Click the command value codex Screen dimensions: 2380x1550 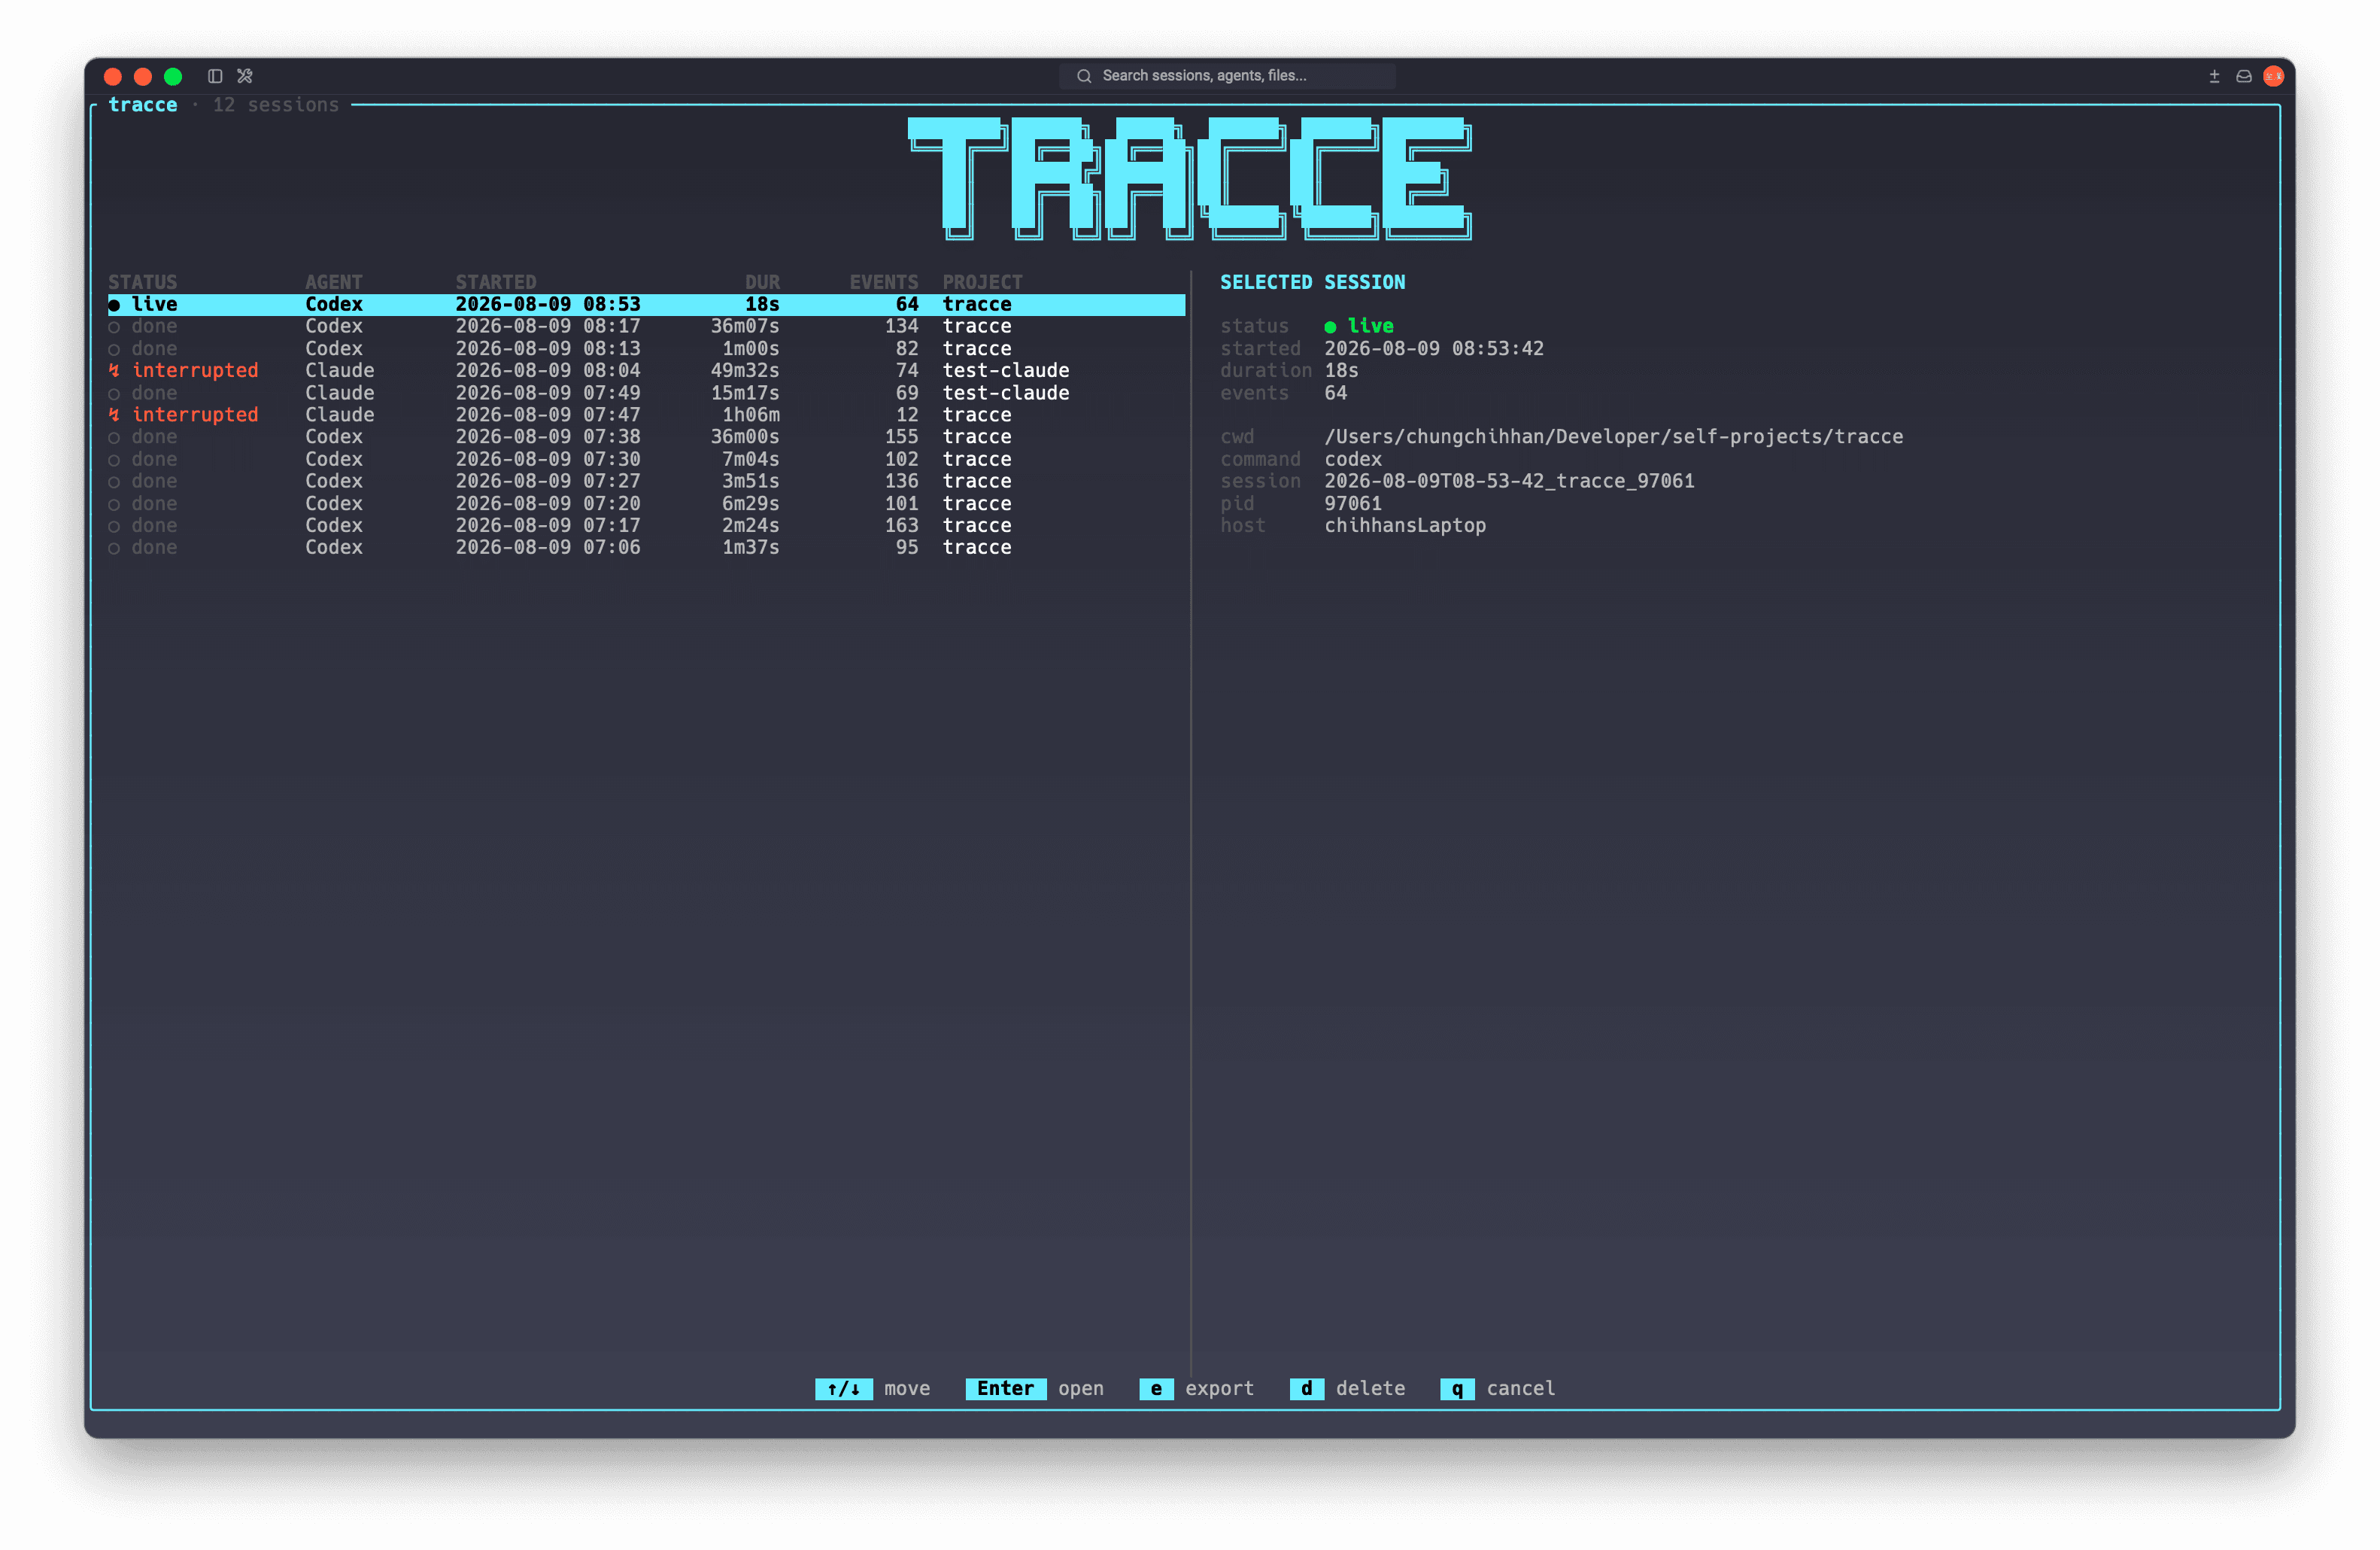pyautogui.click(x=1353, y=459)
